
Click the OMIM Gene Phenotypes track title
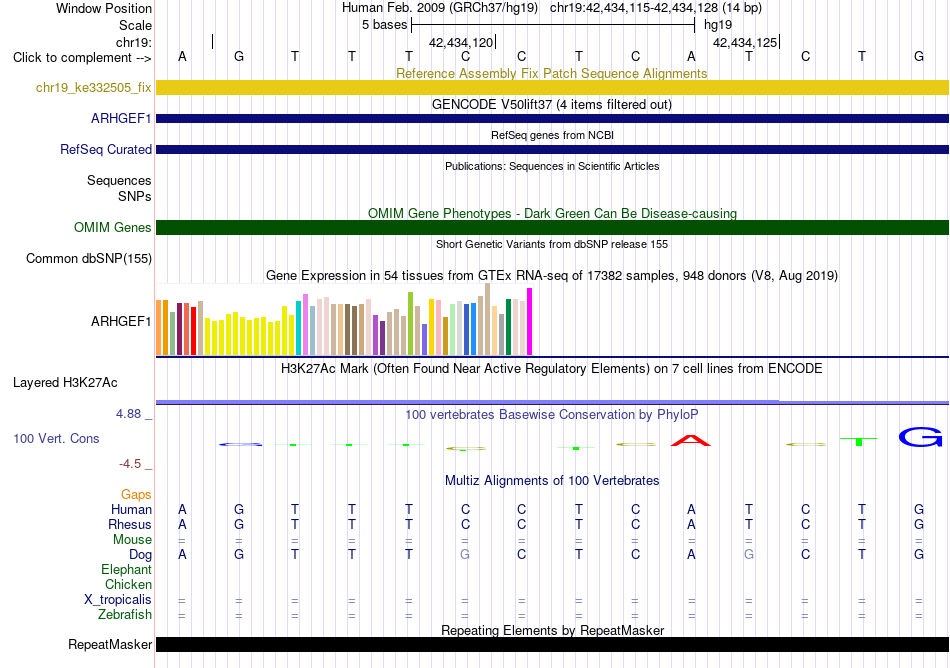pyautogui.click(x=553, y=213)
